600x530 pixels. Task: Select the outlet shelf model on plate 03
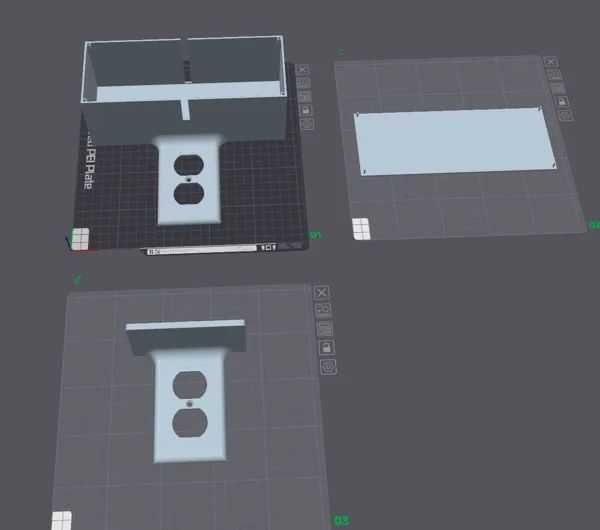click(x=188, y=390)
